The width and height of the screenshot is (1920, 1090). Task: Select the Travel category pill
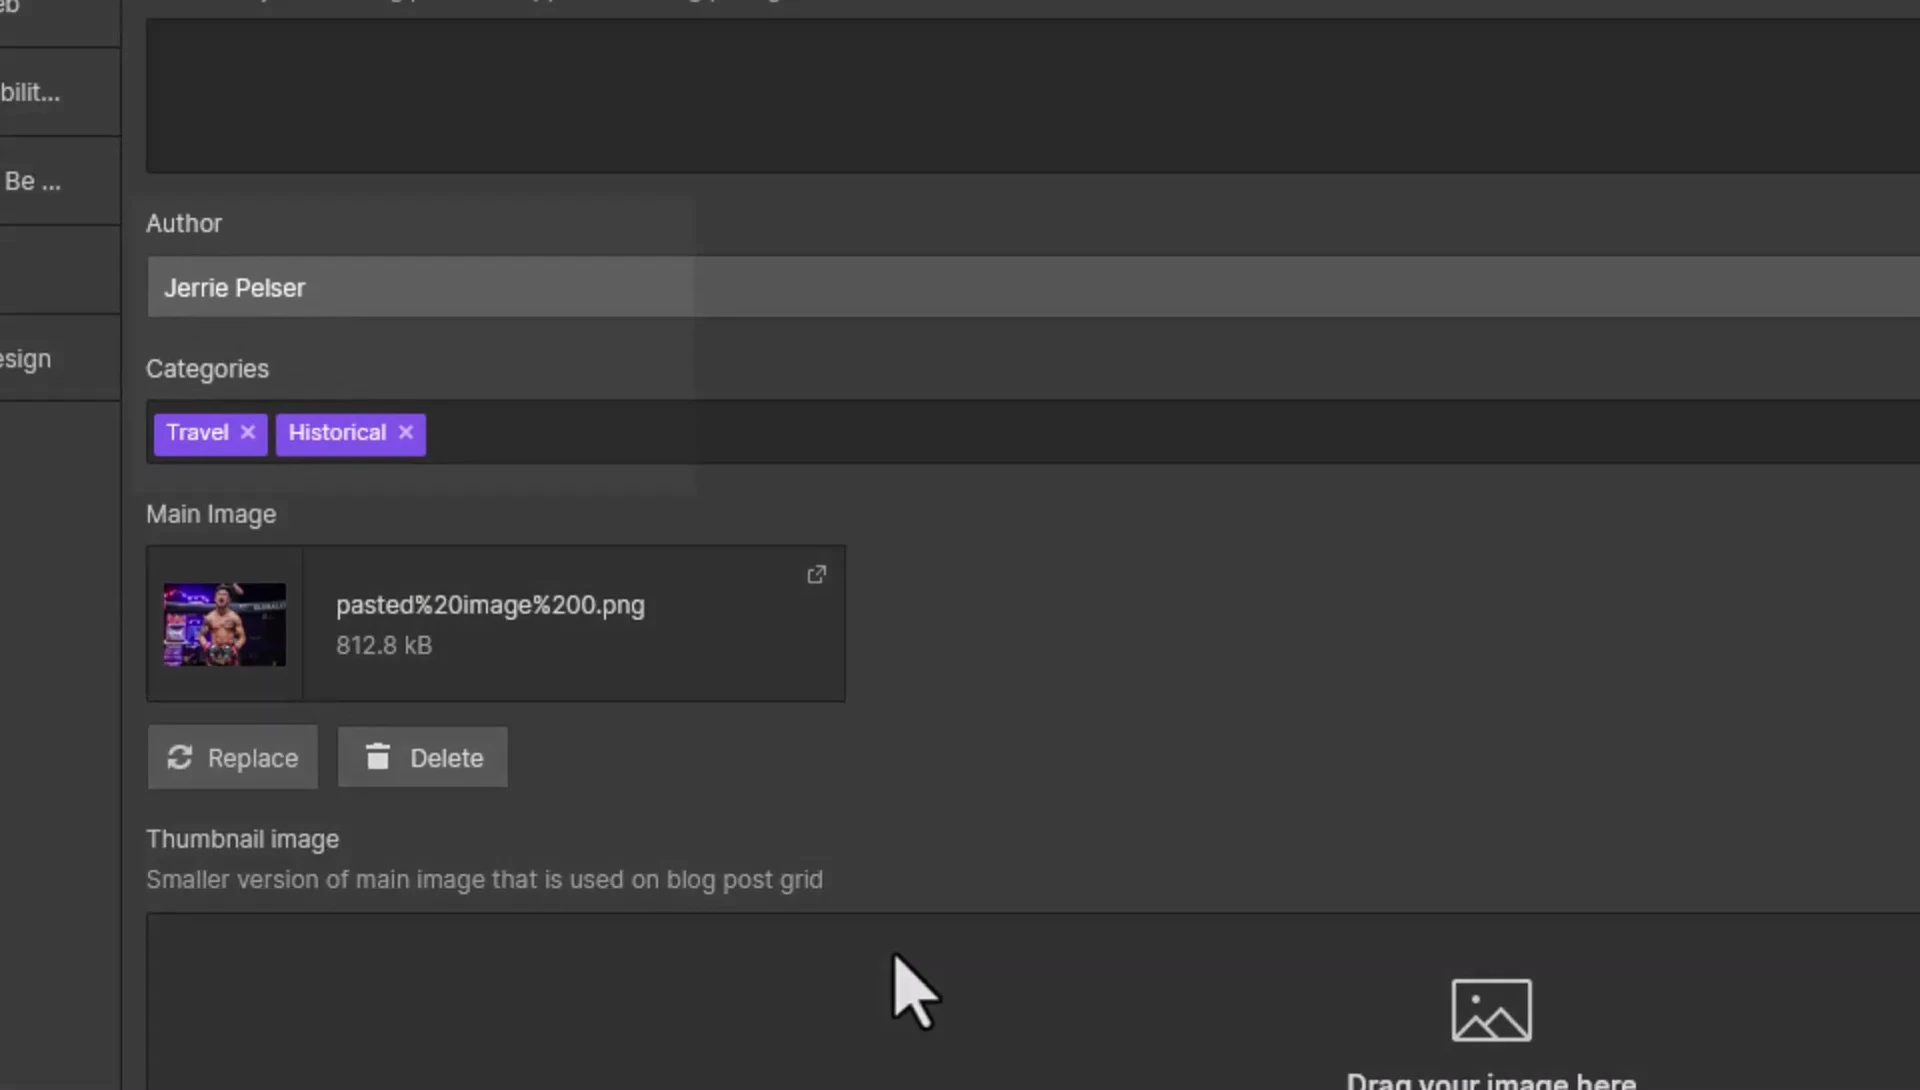click(197, 433)
